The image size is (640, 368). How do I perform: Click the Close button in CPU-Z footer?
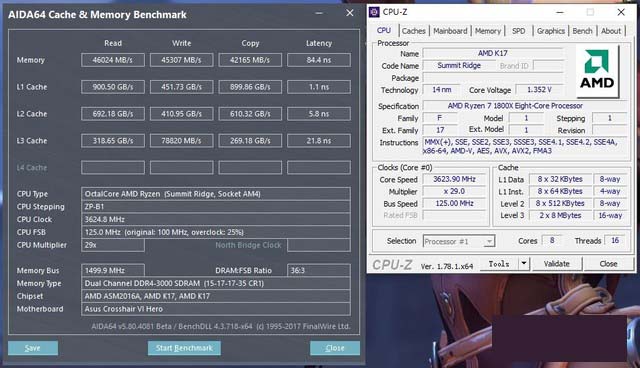(608, 264)
